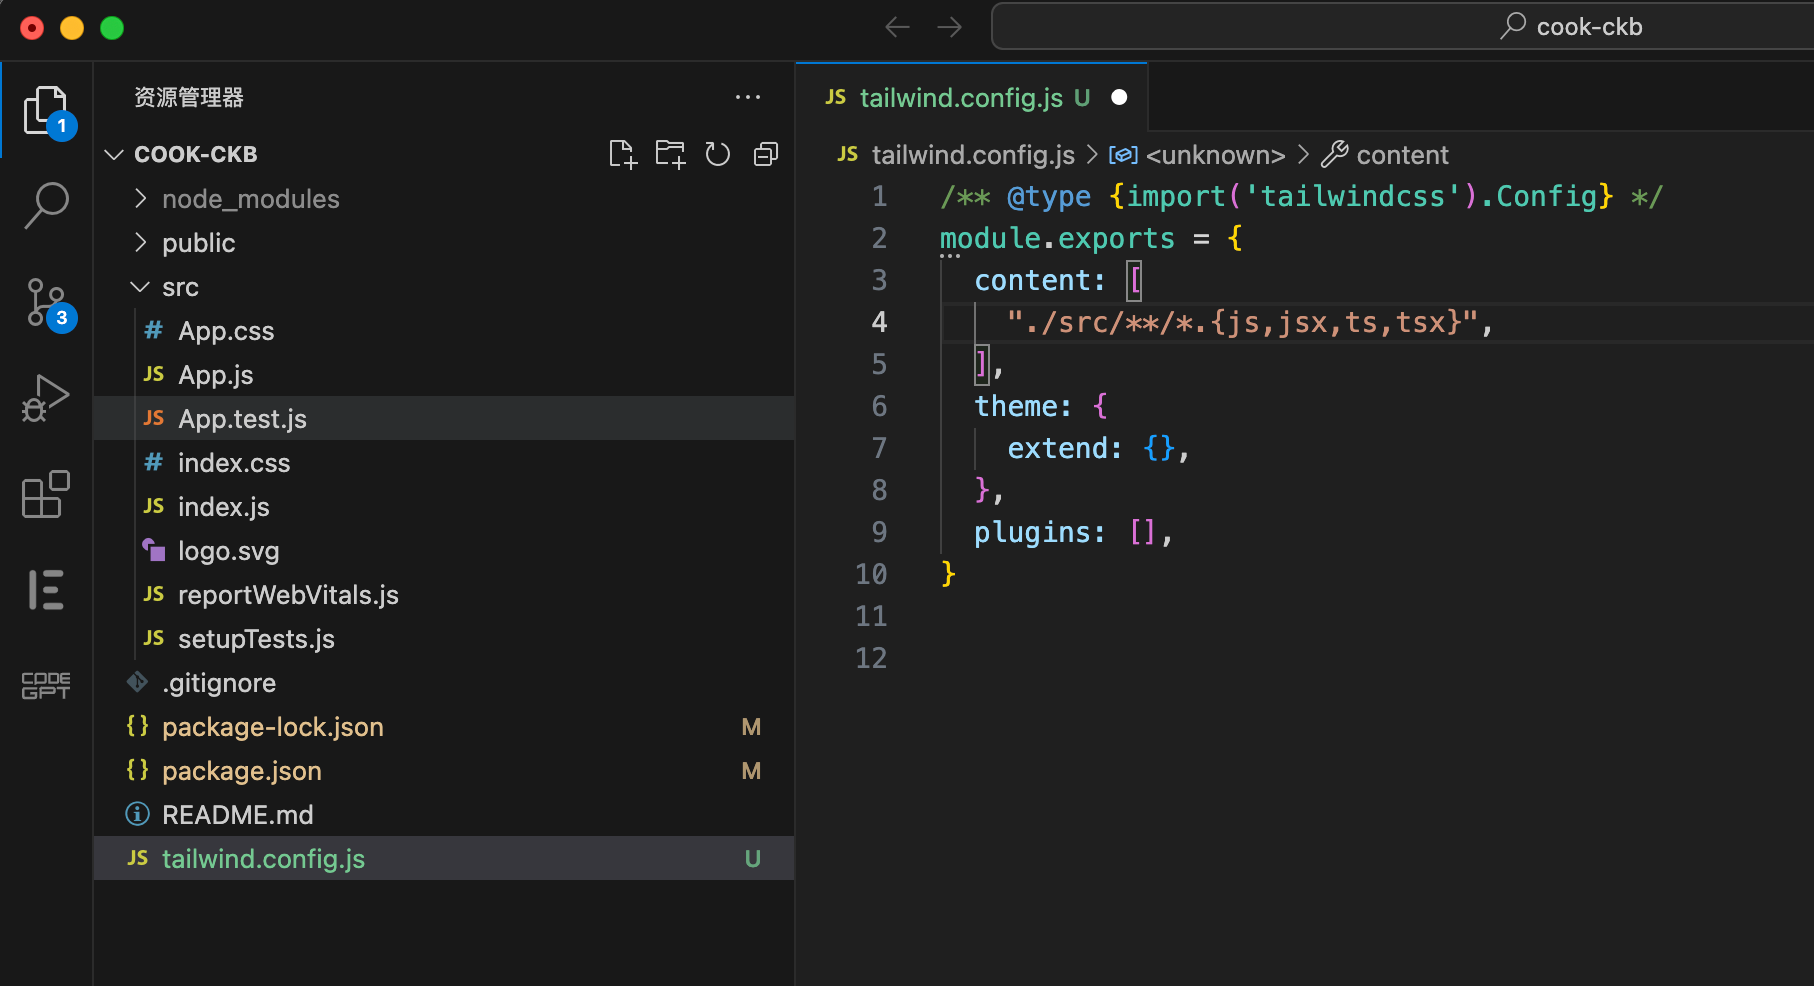Click the 资源管理器 explorer title

pyautogui.click(x=189, y=97)
